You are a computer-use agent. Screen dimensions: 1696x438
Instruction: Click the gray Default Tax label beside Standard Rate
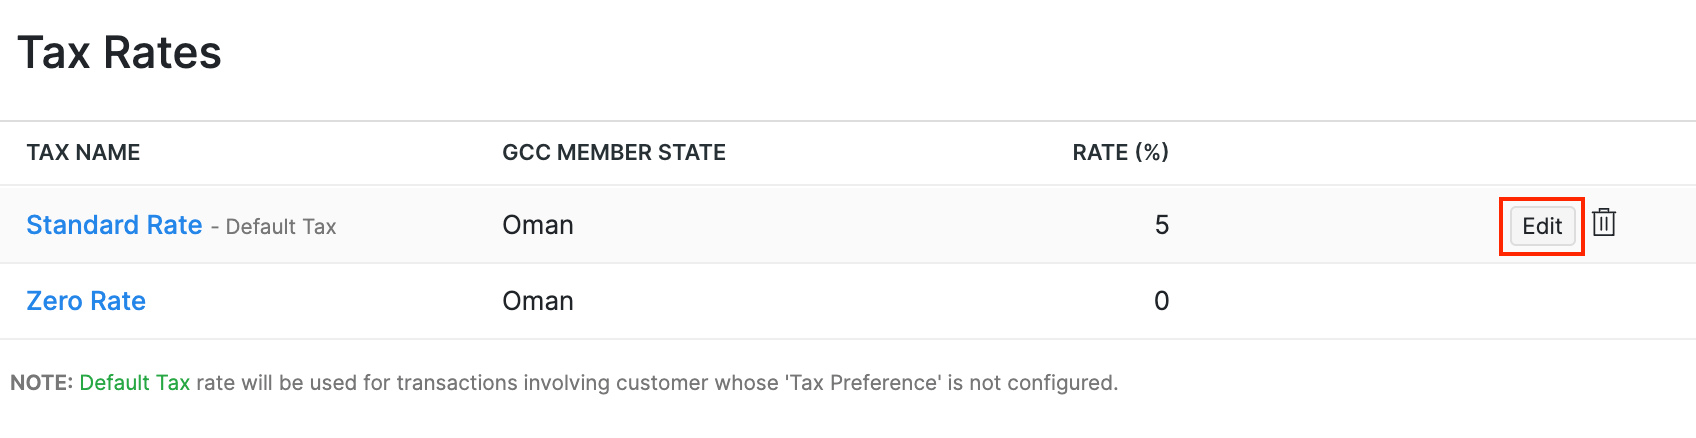[281, 227]
